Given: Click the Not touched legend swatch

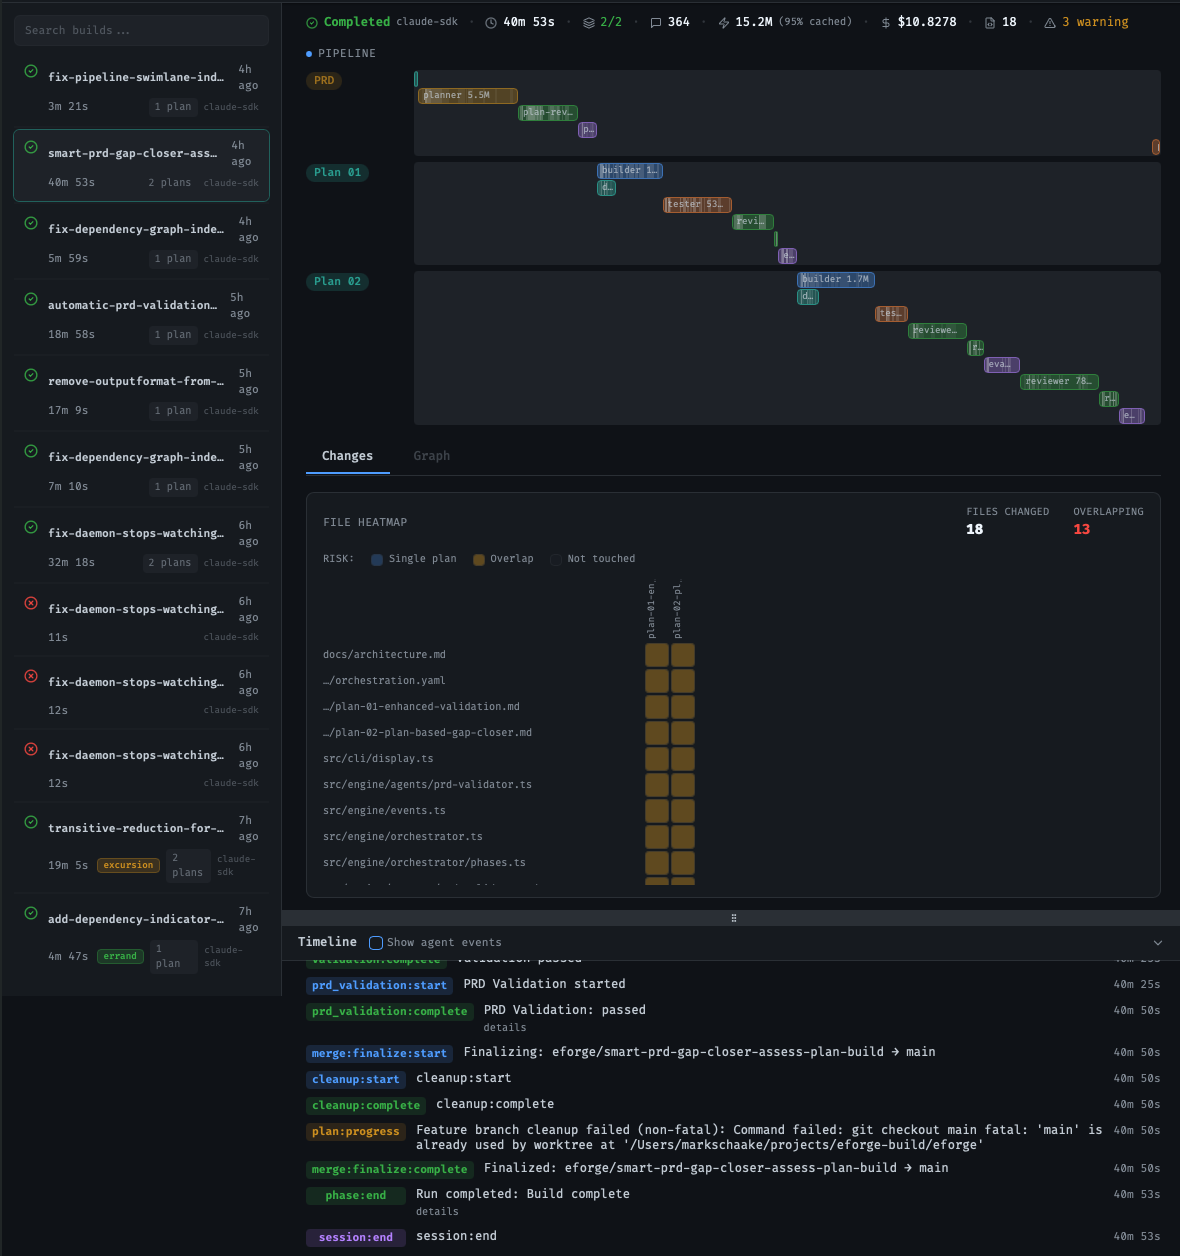Looking at the screenshot, I should 556,559.
